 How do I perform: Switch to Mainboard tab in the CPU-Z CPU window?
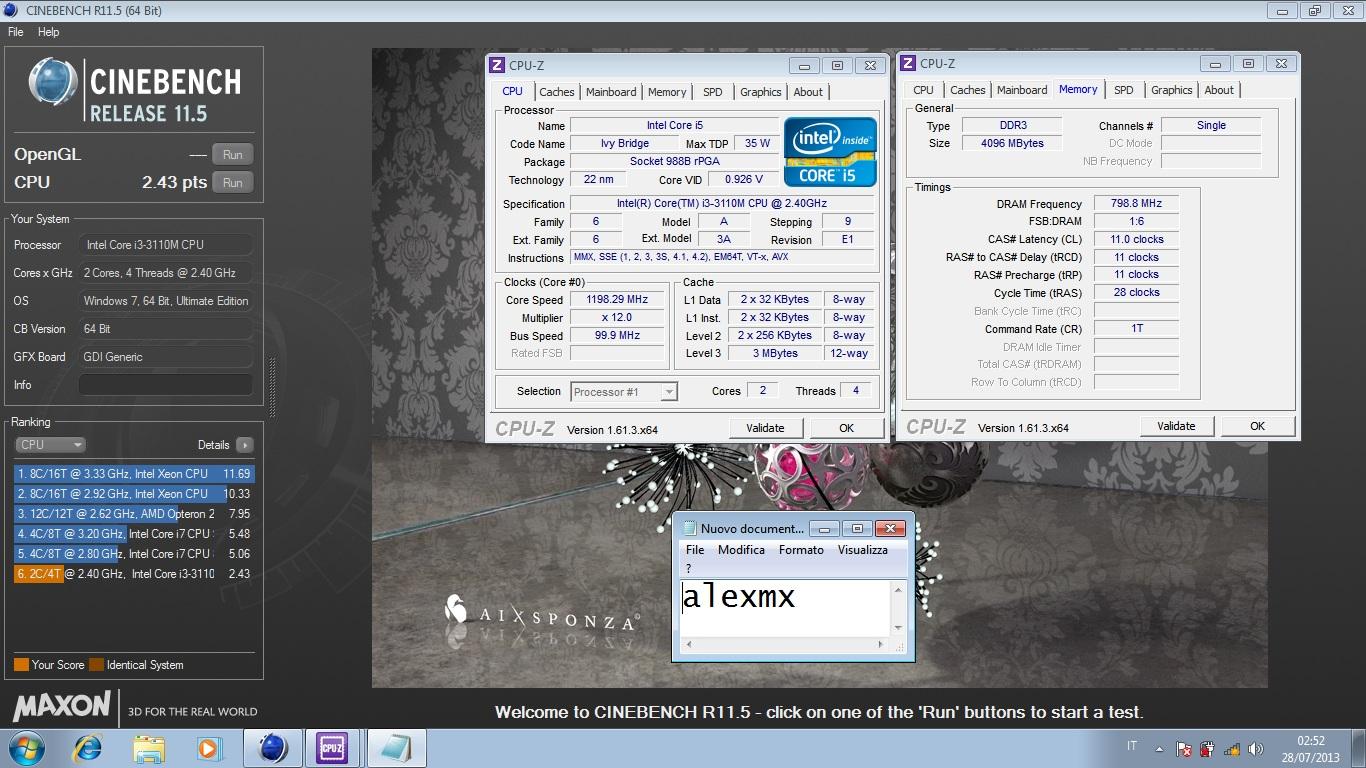[x=611, y=92]
